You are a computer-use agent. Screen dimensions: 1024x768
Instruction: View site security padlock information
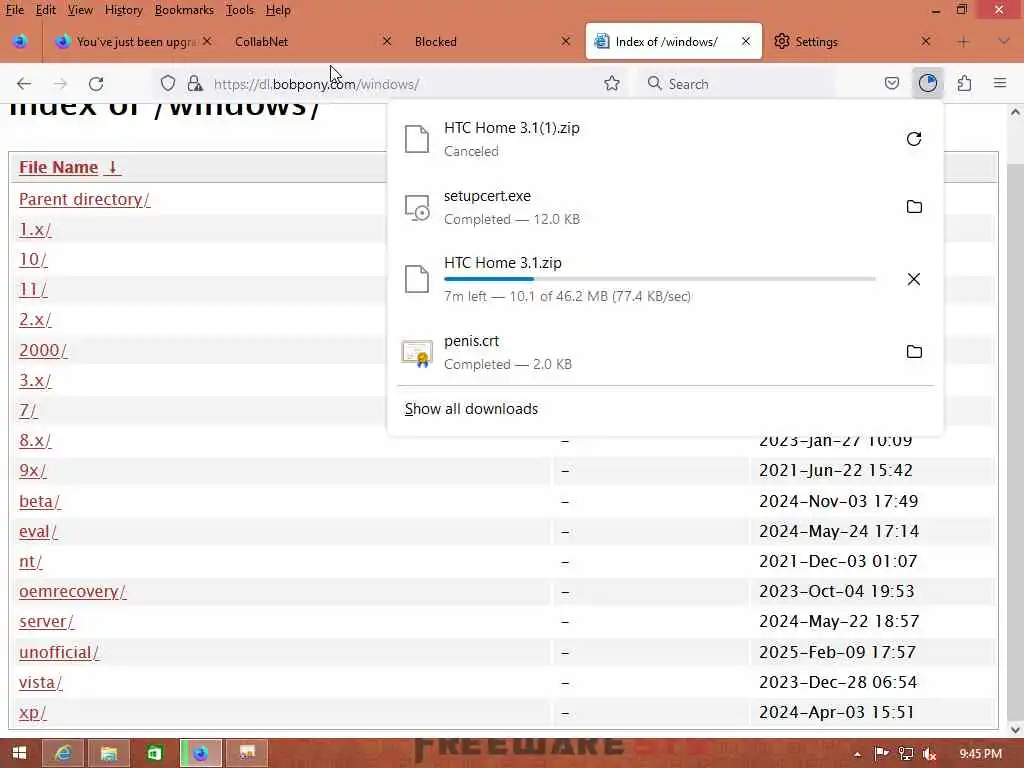(195, 84)
